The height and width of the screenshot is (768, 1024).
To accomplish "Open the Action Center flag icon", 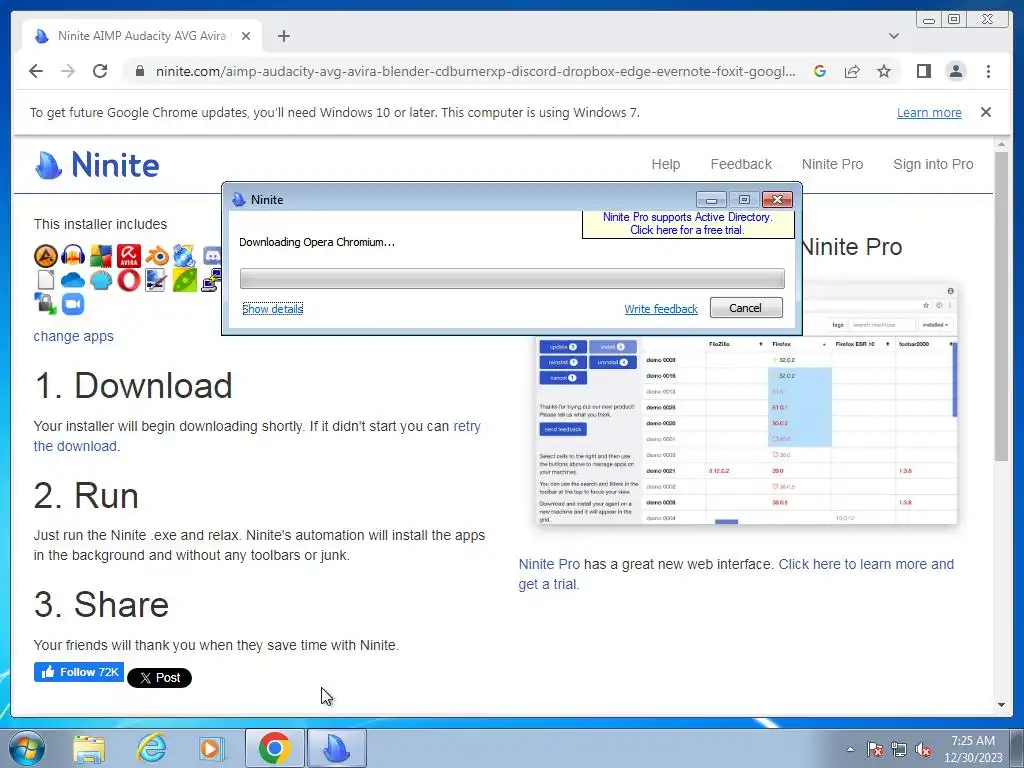I will point(874,749).
